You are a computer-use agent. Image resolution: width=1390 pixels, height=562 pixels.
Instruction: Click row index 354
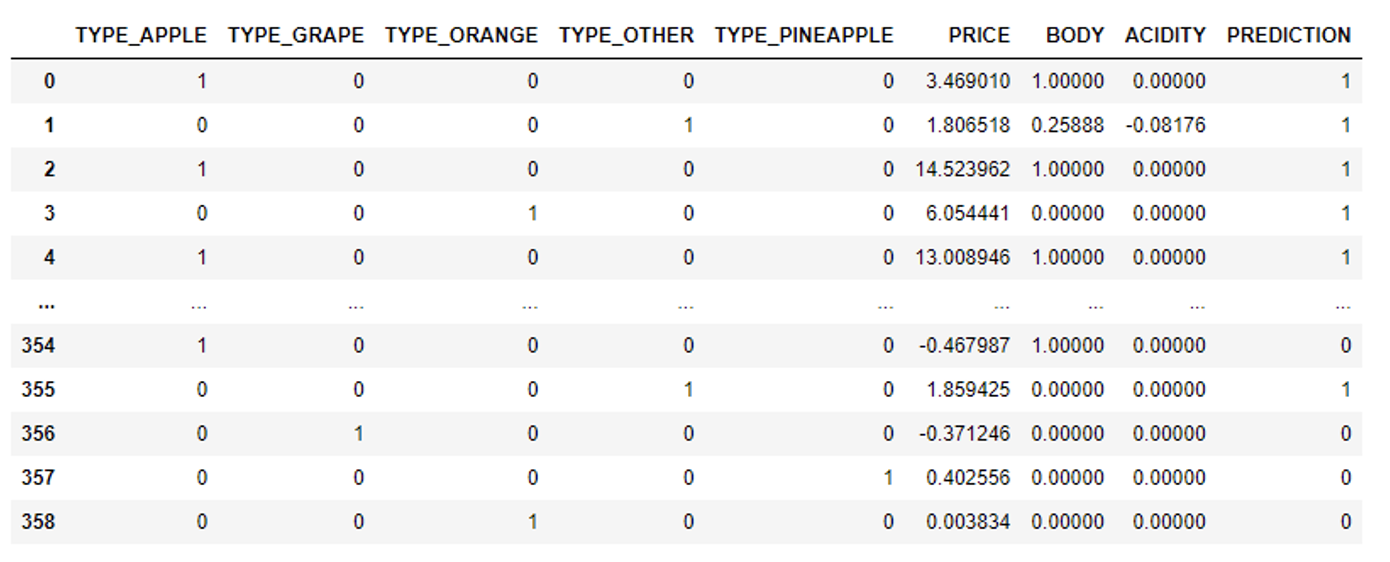pyautogui.click(x=38, y=346)
